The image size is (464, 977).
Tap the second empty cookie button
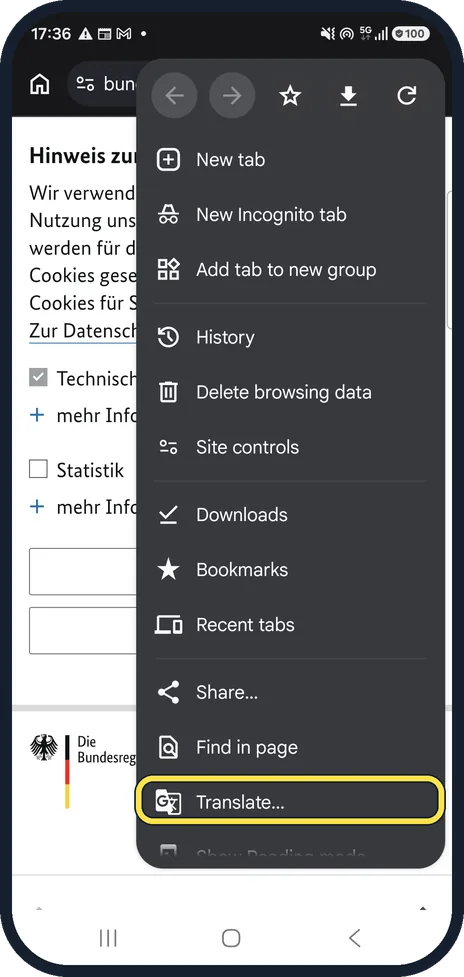pyautogui.click(x=82, y=630)
